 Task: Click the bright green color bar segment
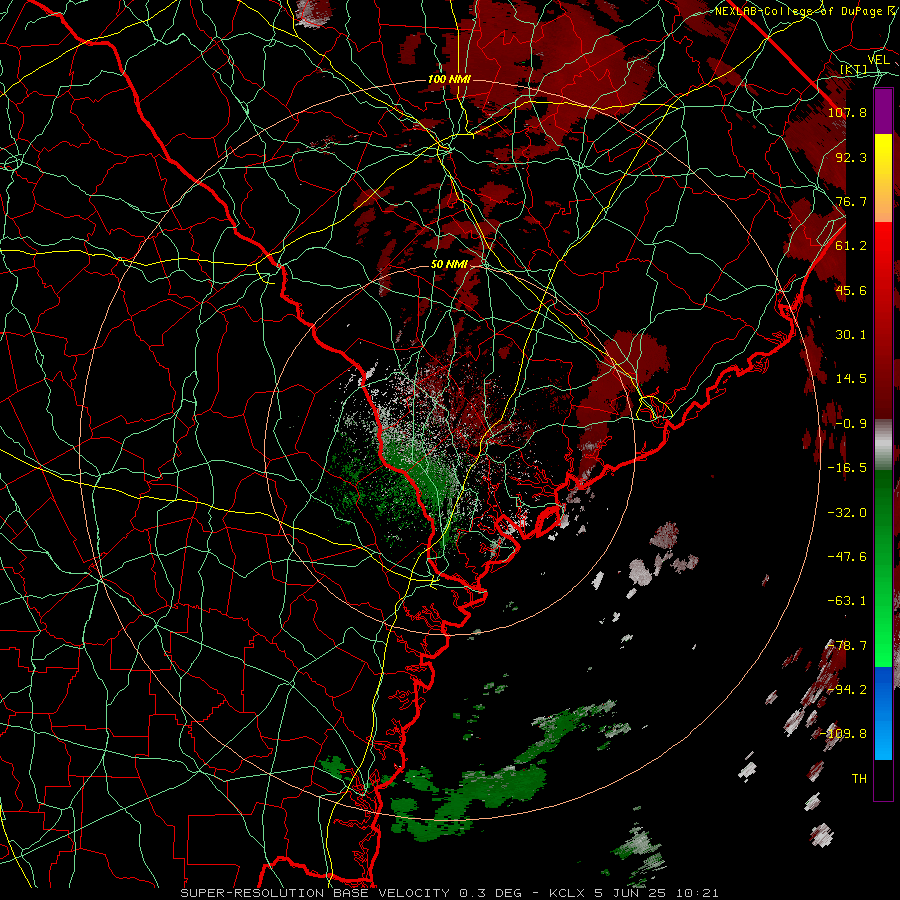(883, 568)
